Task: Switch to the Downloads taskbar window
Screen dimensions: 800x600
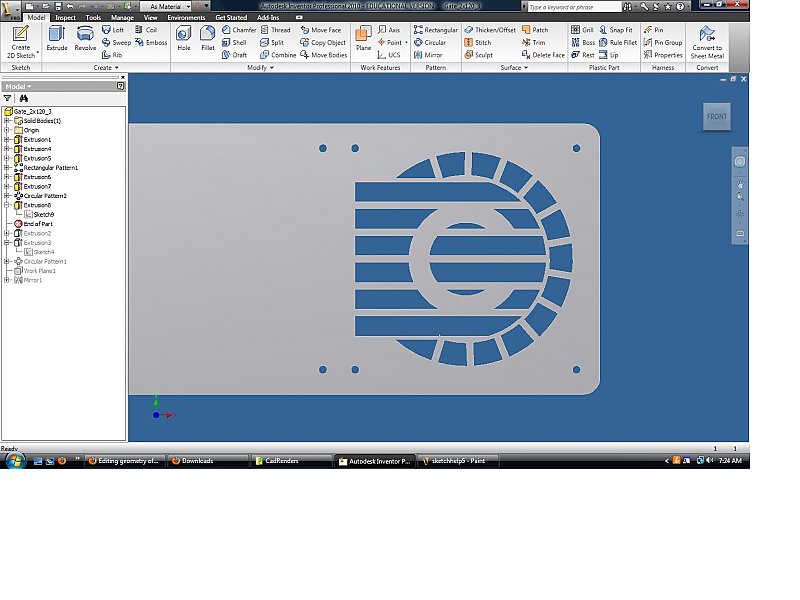Action: 208,461
